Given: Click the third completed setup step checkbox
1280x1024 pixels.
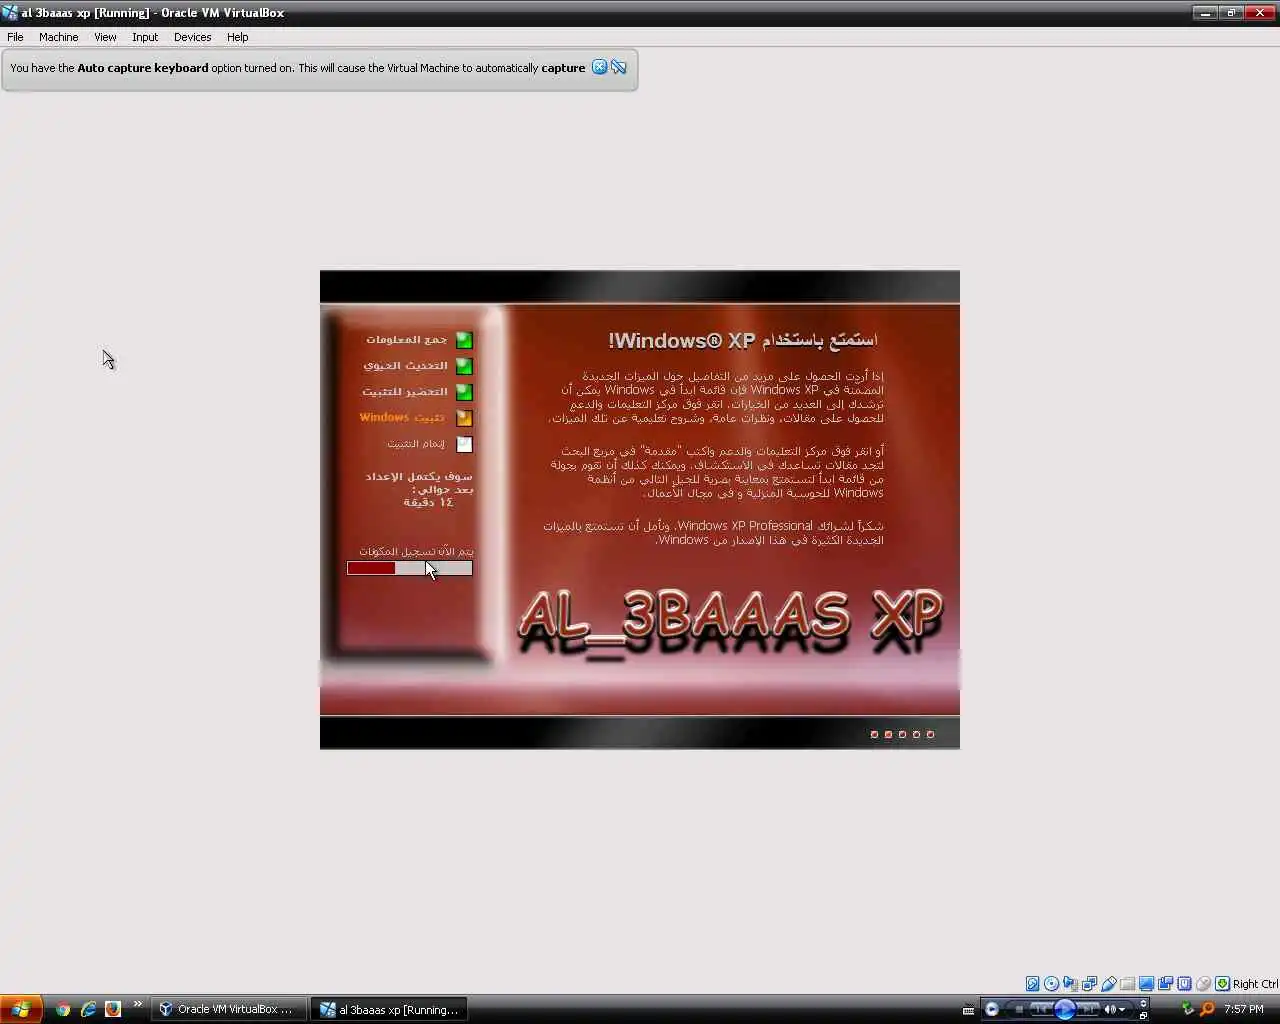Looking at the screenshot, I should pyautogui.click(x=464, y=392).
